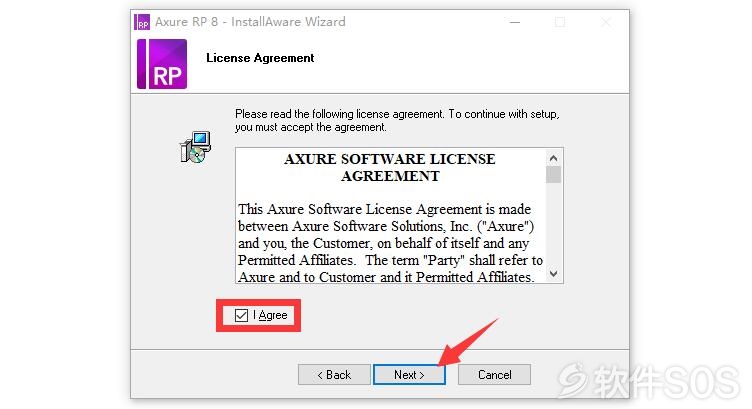The width and height of the screenshot is (752, 409).
Task: Go to previous step with < Back
Action: point(334,374)
